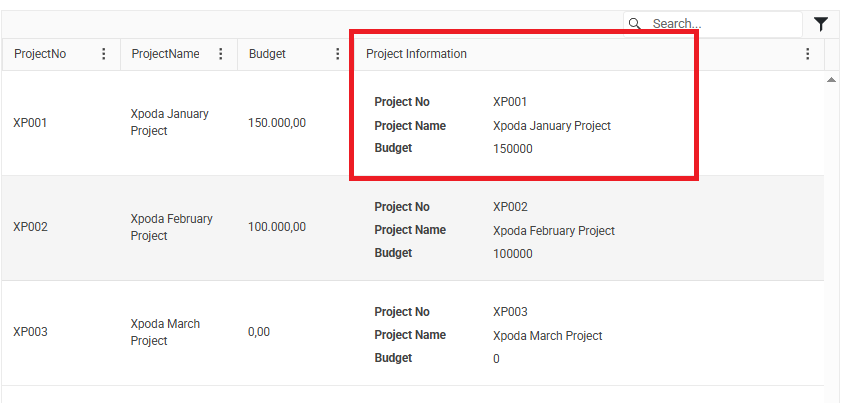Click the 0,00 budget cell
The width and height of the screenshot is (851, 403).
pyautogui.click(x=259, y=332)
